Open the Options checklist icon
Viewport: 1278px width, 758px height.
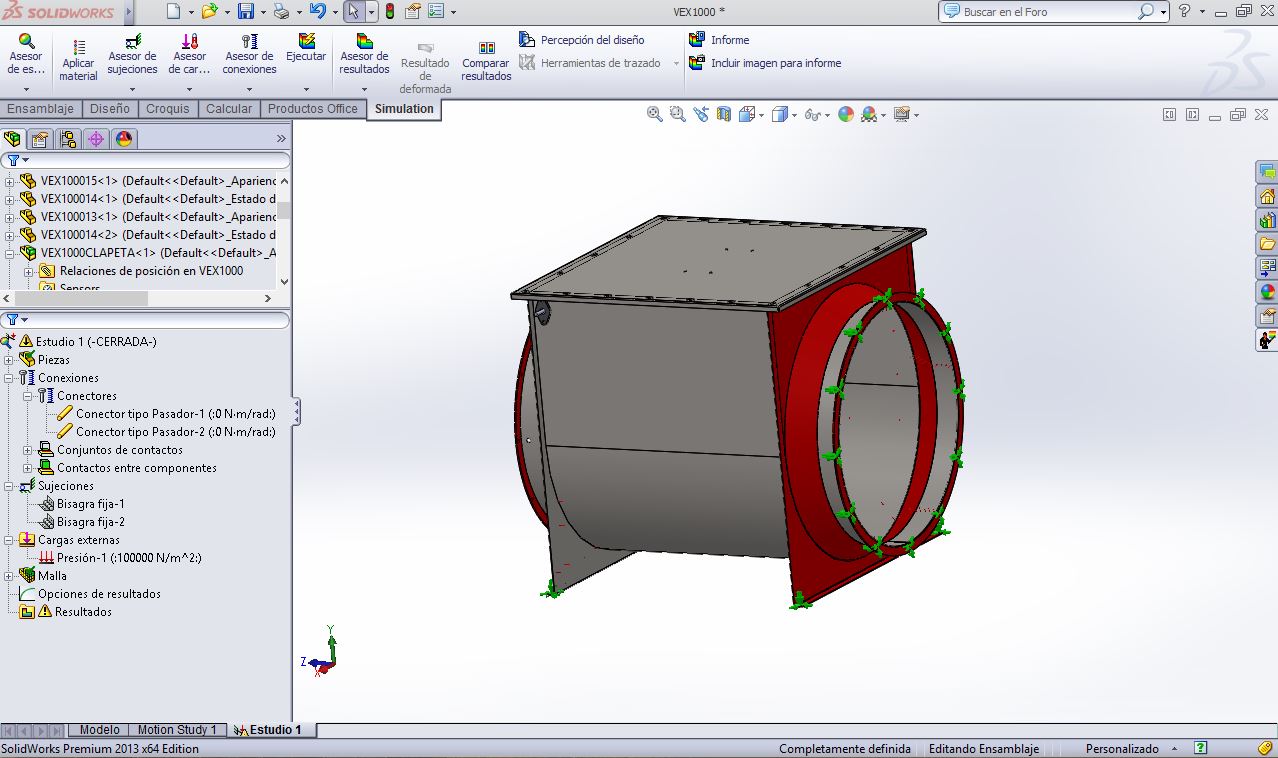[x=436, y=12]
